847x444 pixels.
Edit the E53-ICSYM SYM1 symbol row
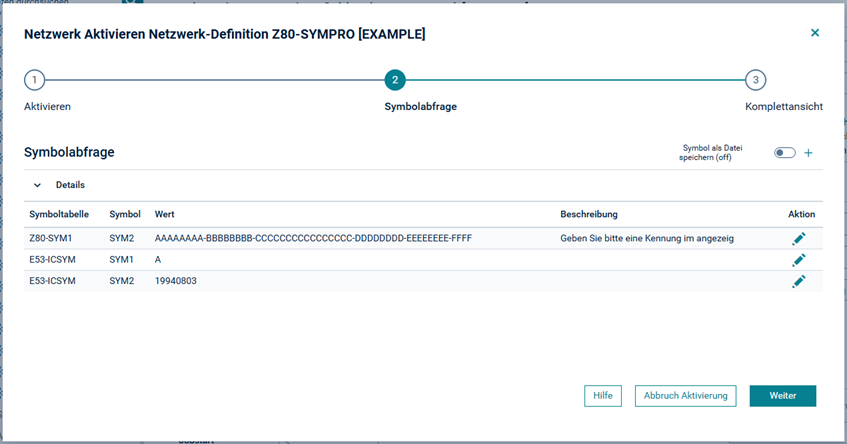click(799, 260)
